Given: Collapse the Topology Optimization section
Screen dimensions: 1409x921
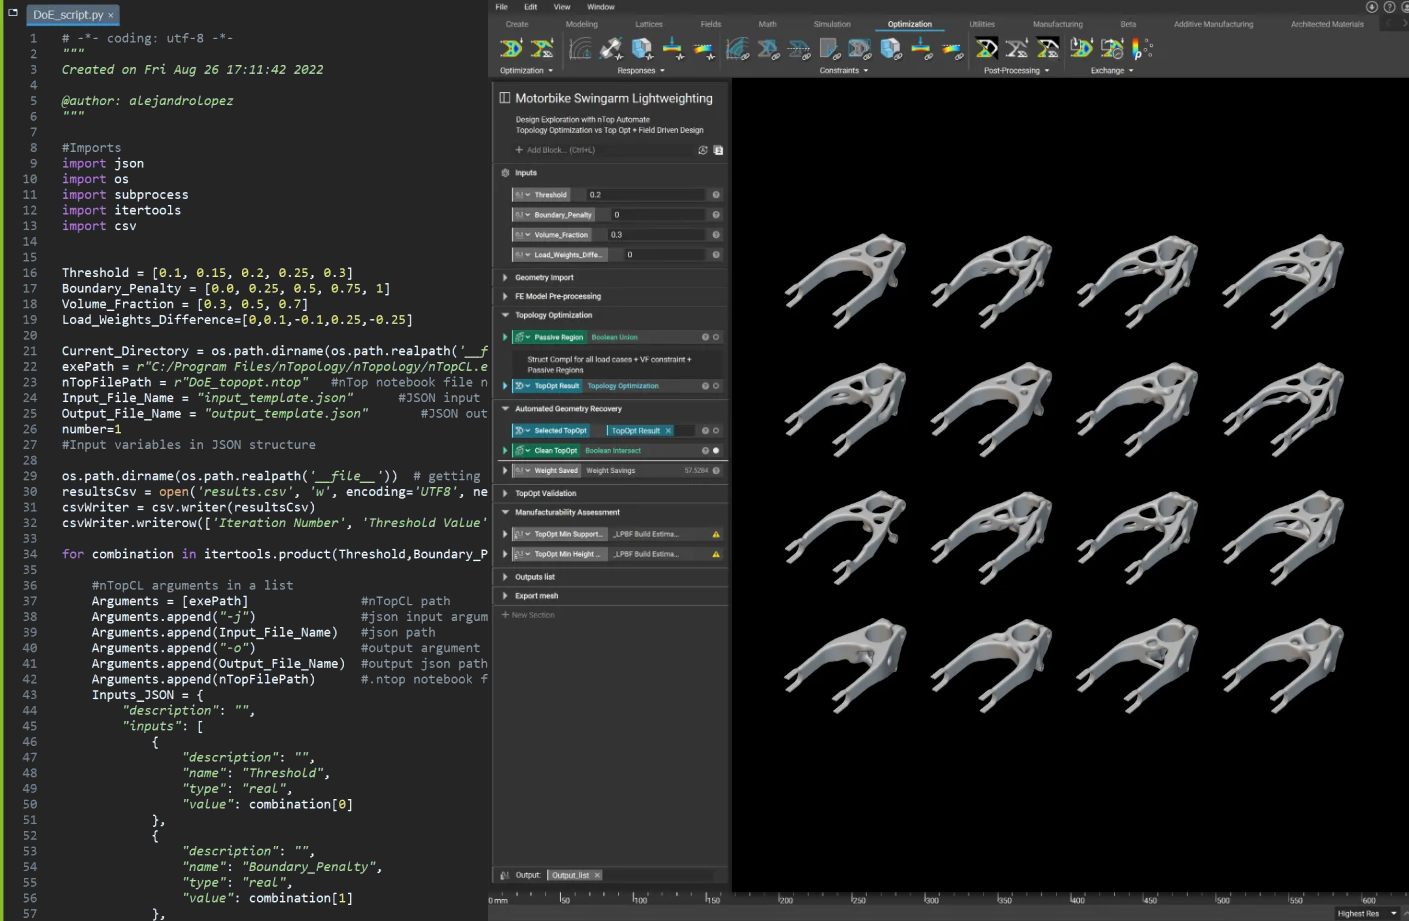Looking at the screenshot, I should coord(505,315).
